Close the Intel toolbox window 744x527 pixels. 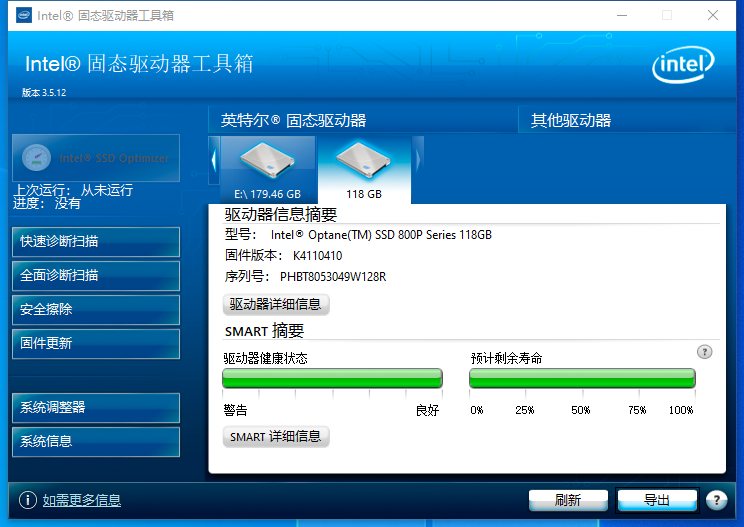tap(713, 15)
